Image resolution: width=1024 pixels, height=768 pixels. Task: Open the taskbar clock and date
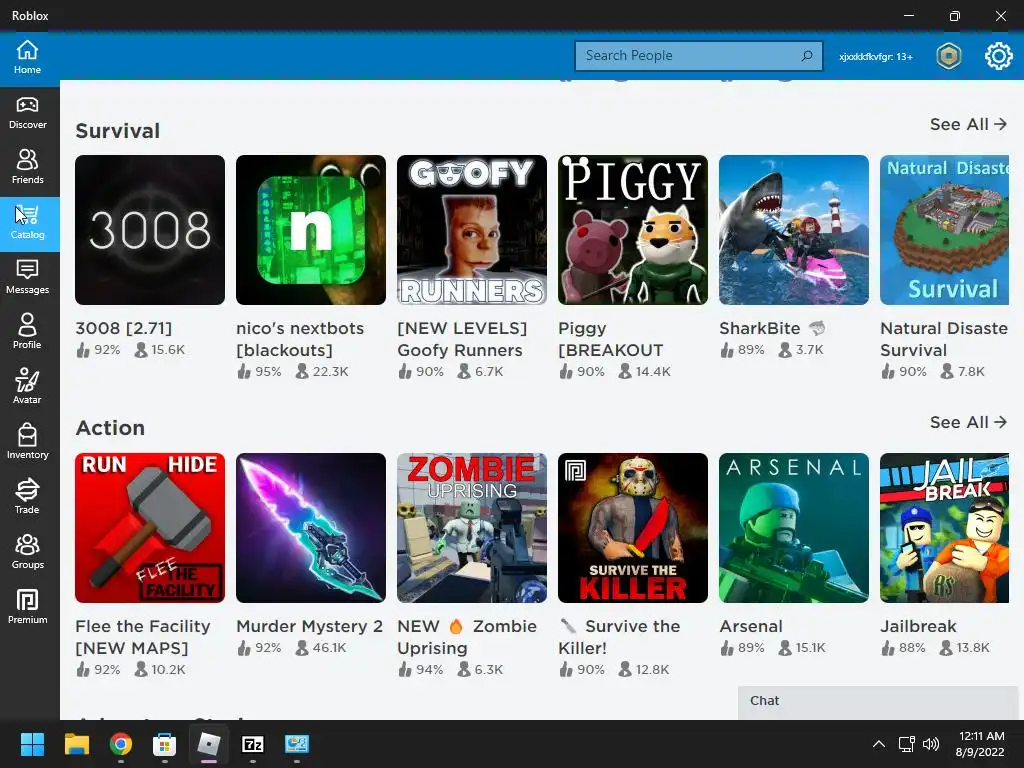(x=981, y=744)
